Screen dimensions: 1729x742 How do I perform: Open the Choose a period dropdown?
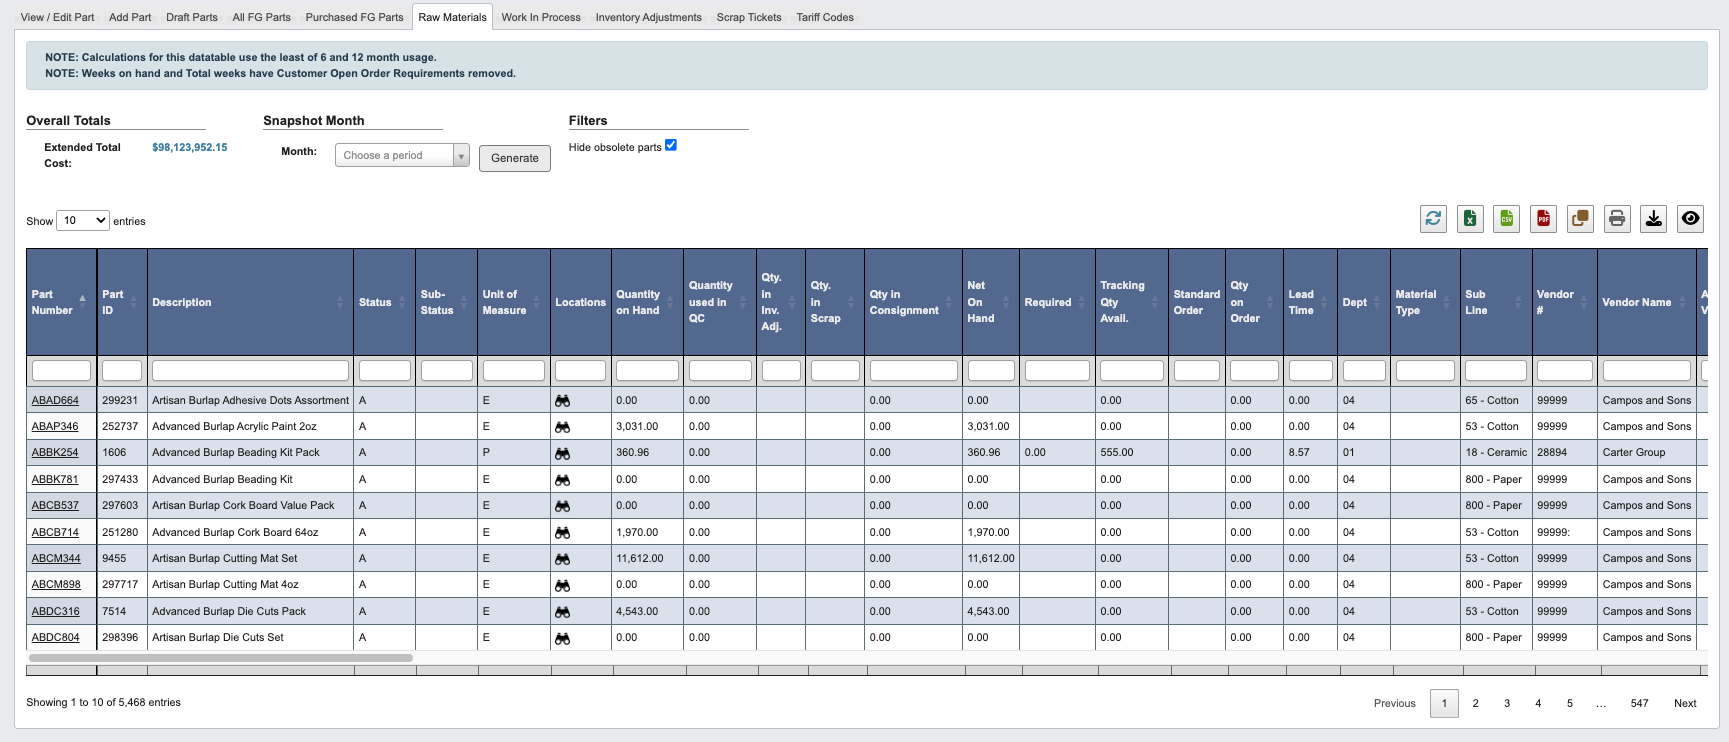tap(402, 155)
